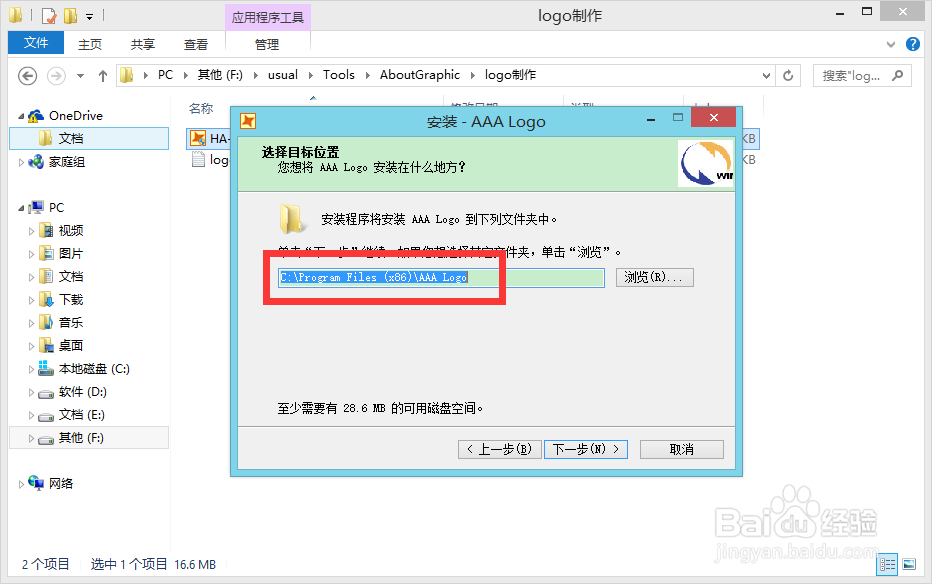Click the 浏览(R)... button
The image size is (932, 584).
click(654, 277)
